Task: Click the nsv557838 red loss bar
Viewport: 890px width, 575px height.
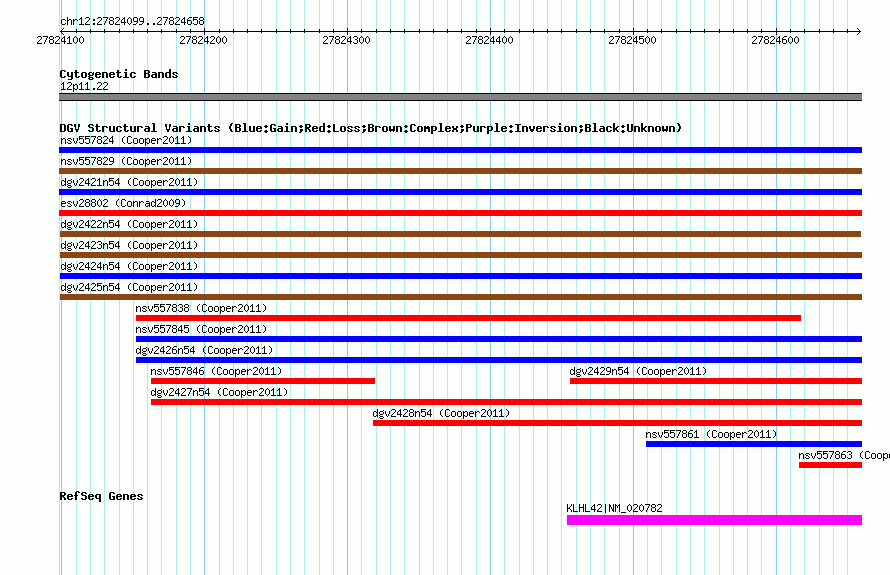Action: coord(468,318)
